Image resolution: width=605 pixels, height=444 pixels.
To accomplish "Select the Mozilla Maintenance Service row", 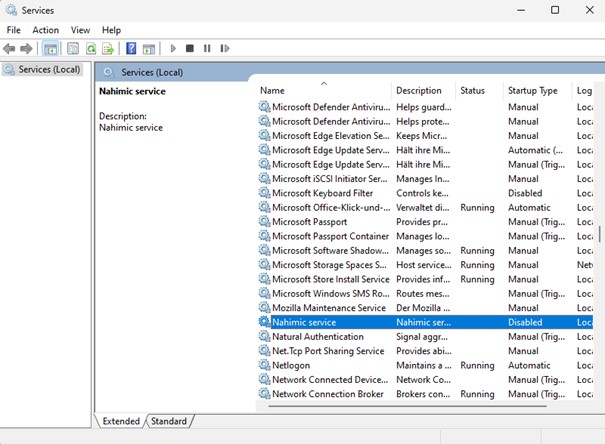I will 328,308.
